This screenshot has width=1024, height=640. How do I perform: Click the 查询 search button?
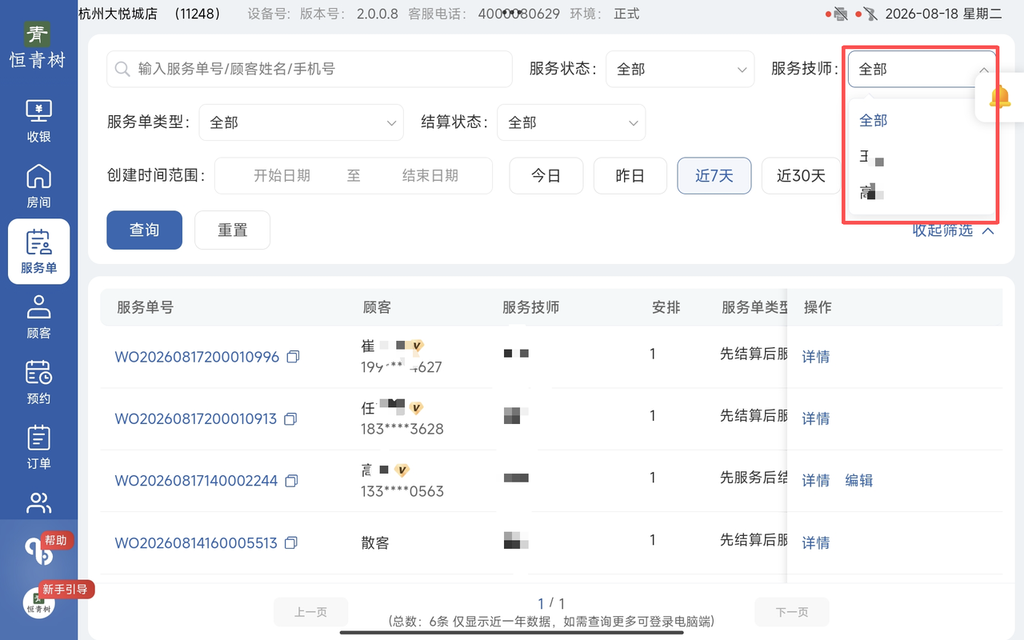coord(144,230)
